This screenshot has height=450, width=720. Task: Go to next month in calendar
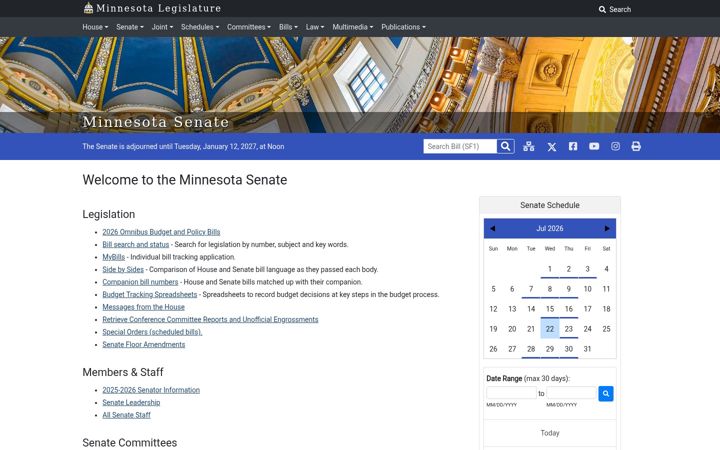pos(607,228)
